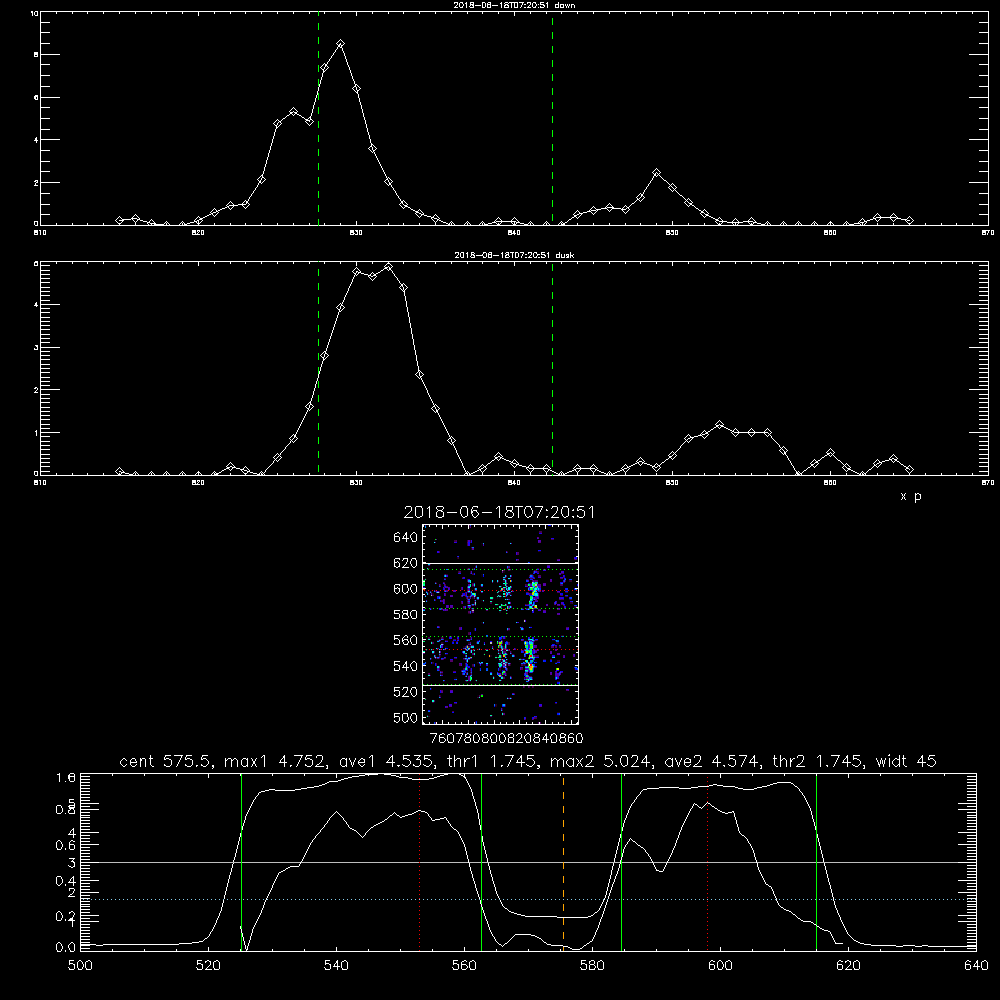
Task: Click the "620" x-axis label on the bottom plot
Action: (x=848, y=966)
